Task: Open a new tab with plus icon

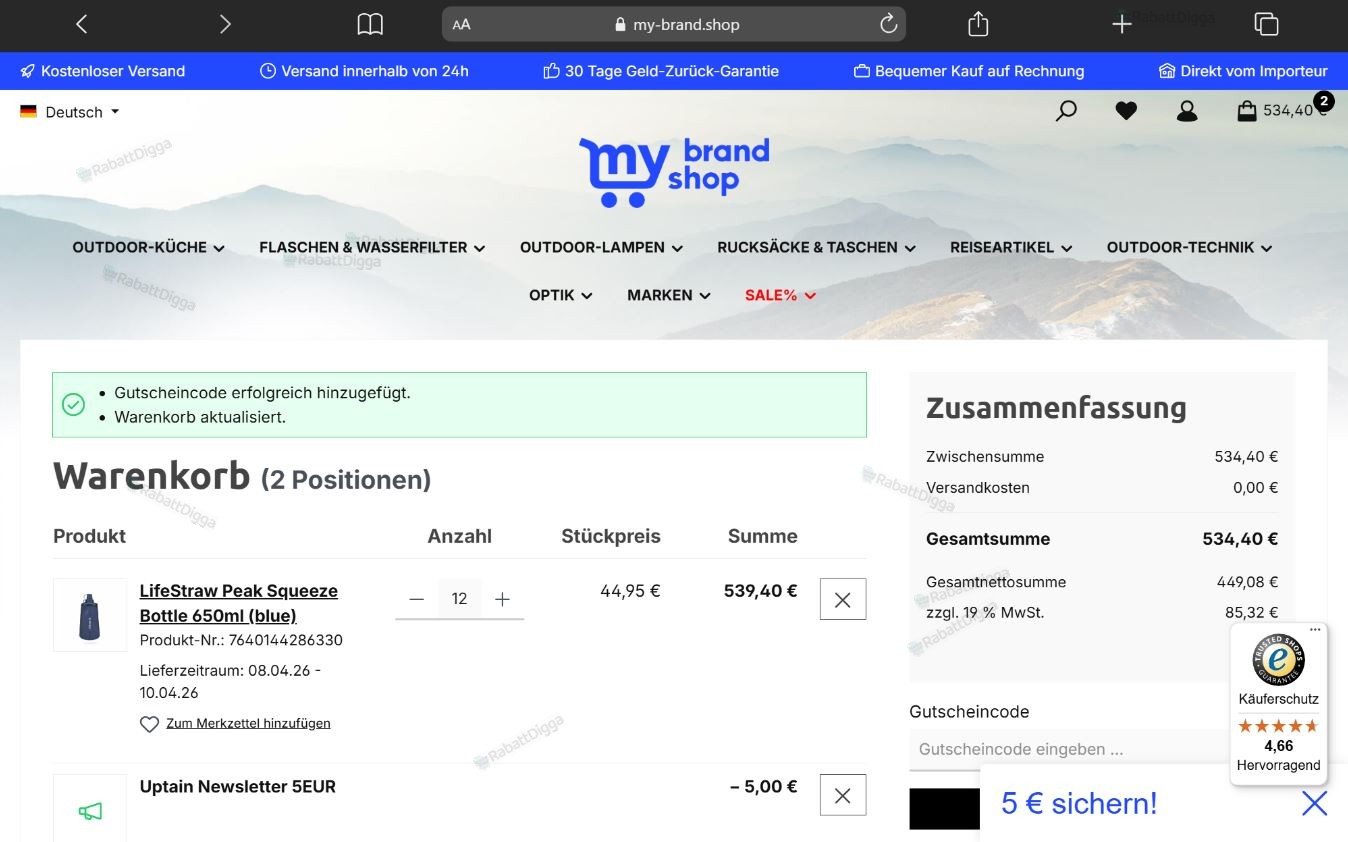Action: tap(1122, 24)
